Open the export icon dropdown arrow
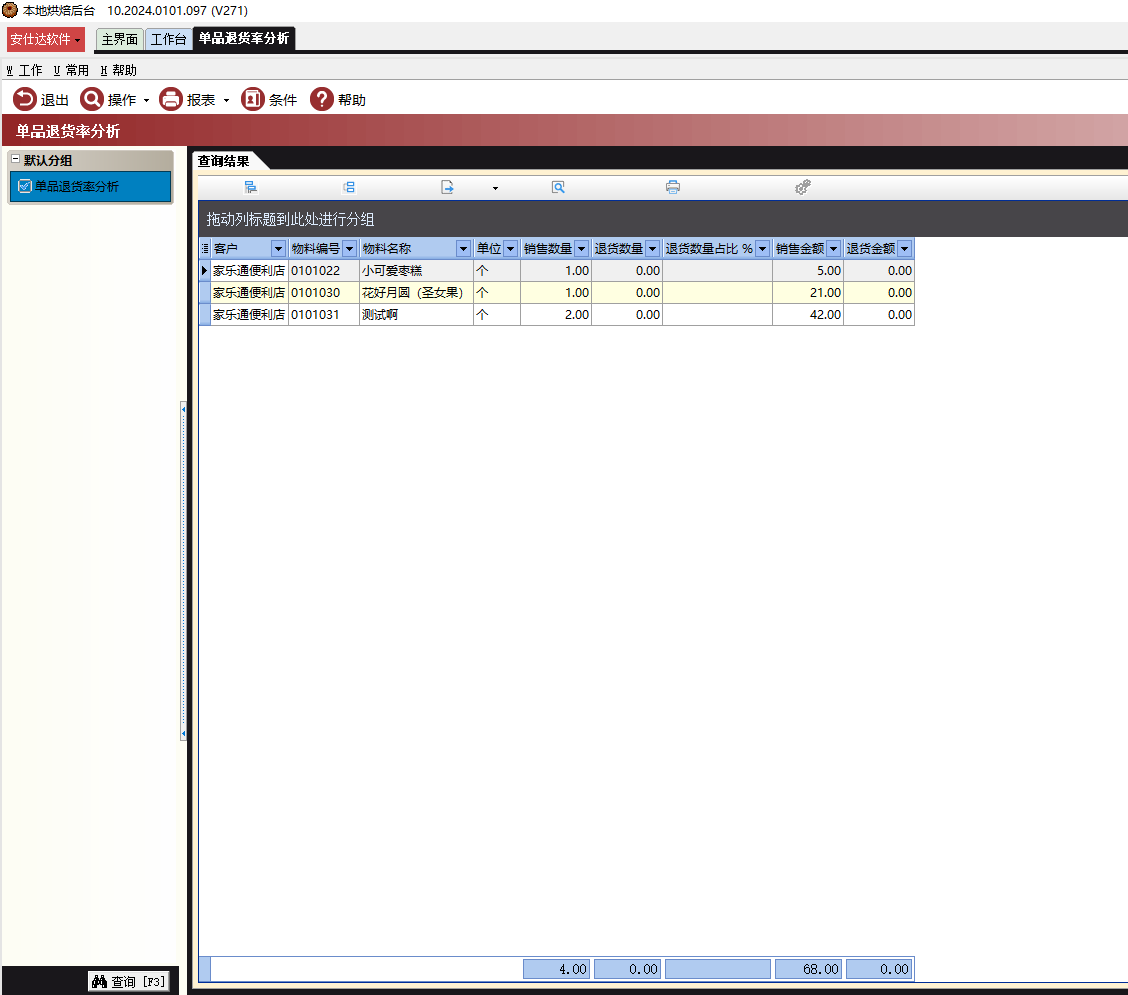The width and height of the screenshot is (1128, 995). click(495, 188)
